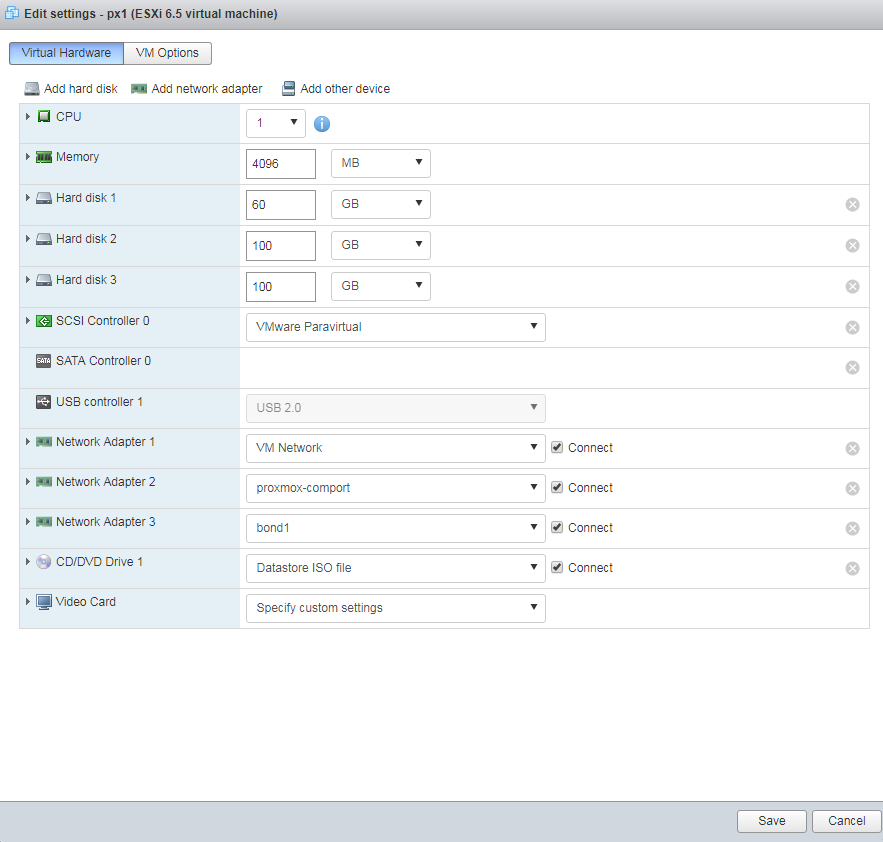
Task: Expand the Video Card settings row
Action: (x=28, y=602)
